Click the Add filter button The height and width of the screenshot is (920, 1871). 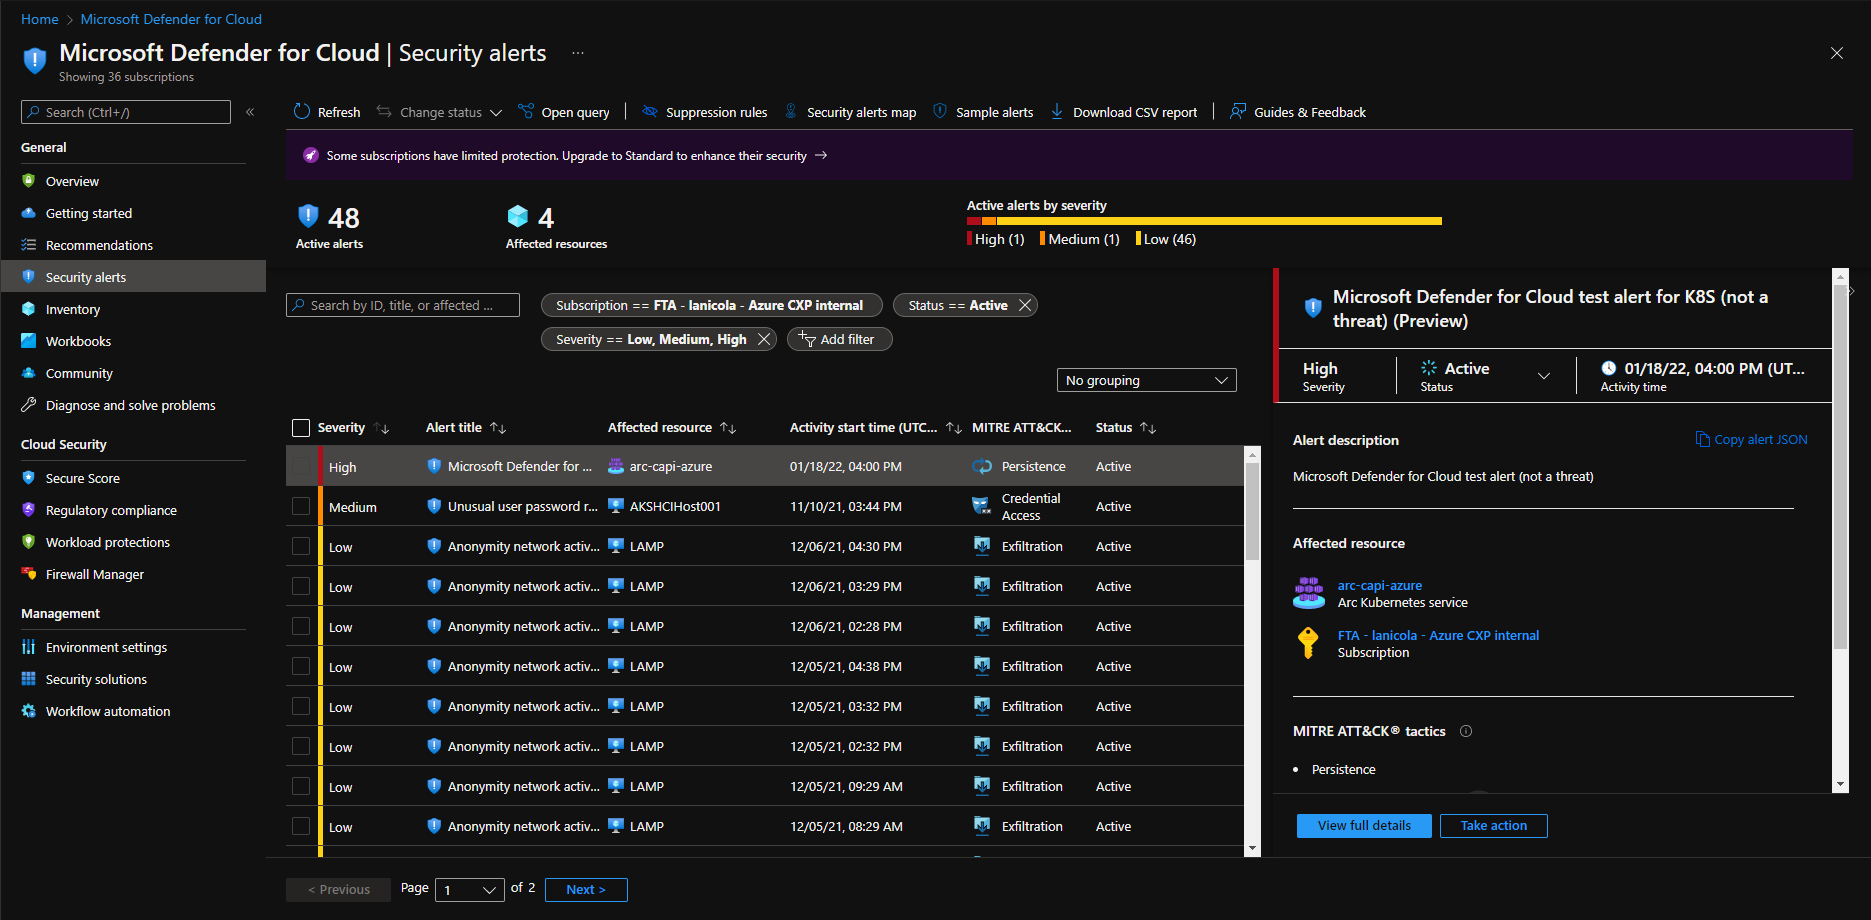click(839, 339)
